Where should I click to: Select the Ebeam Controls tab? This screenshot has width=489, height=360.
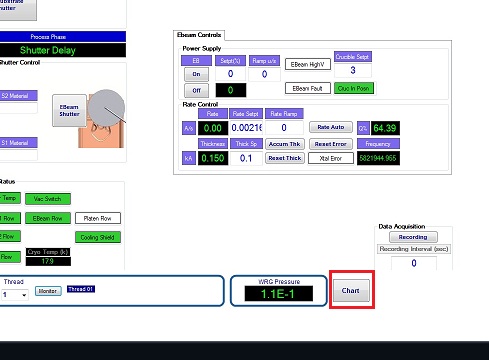(199, 35)
